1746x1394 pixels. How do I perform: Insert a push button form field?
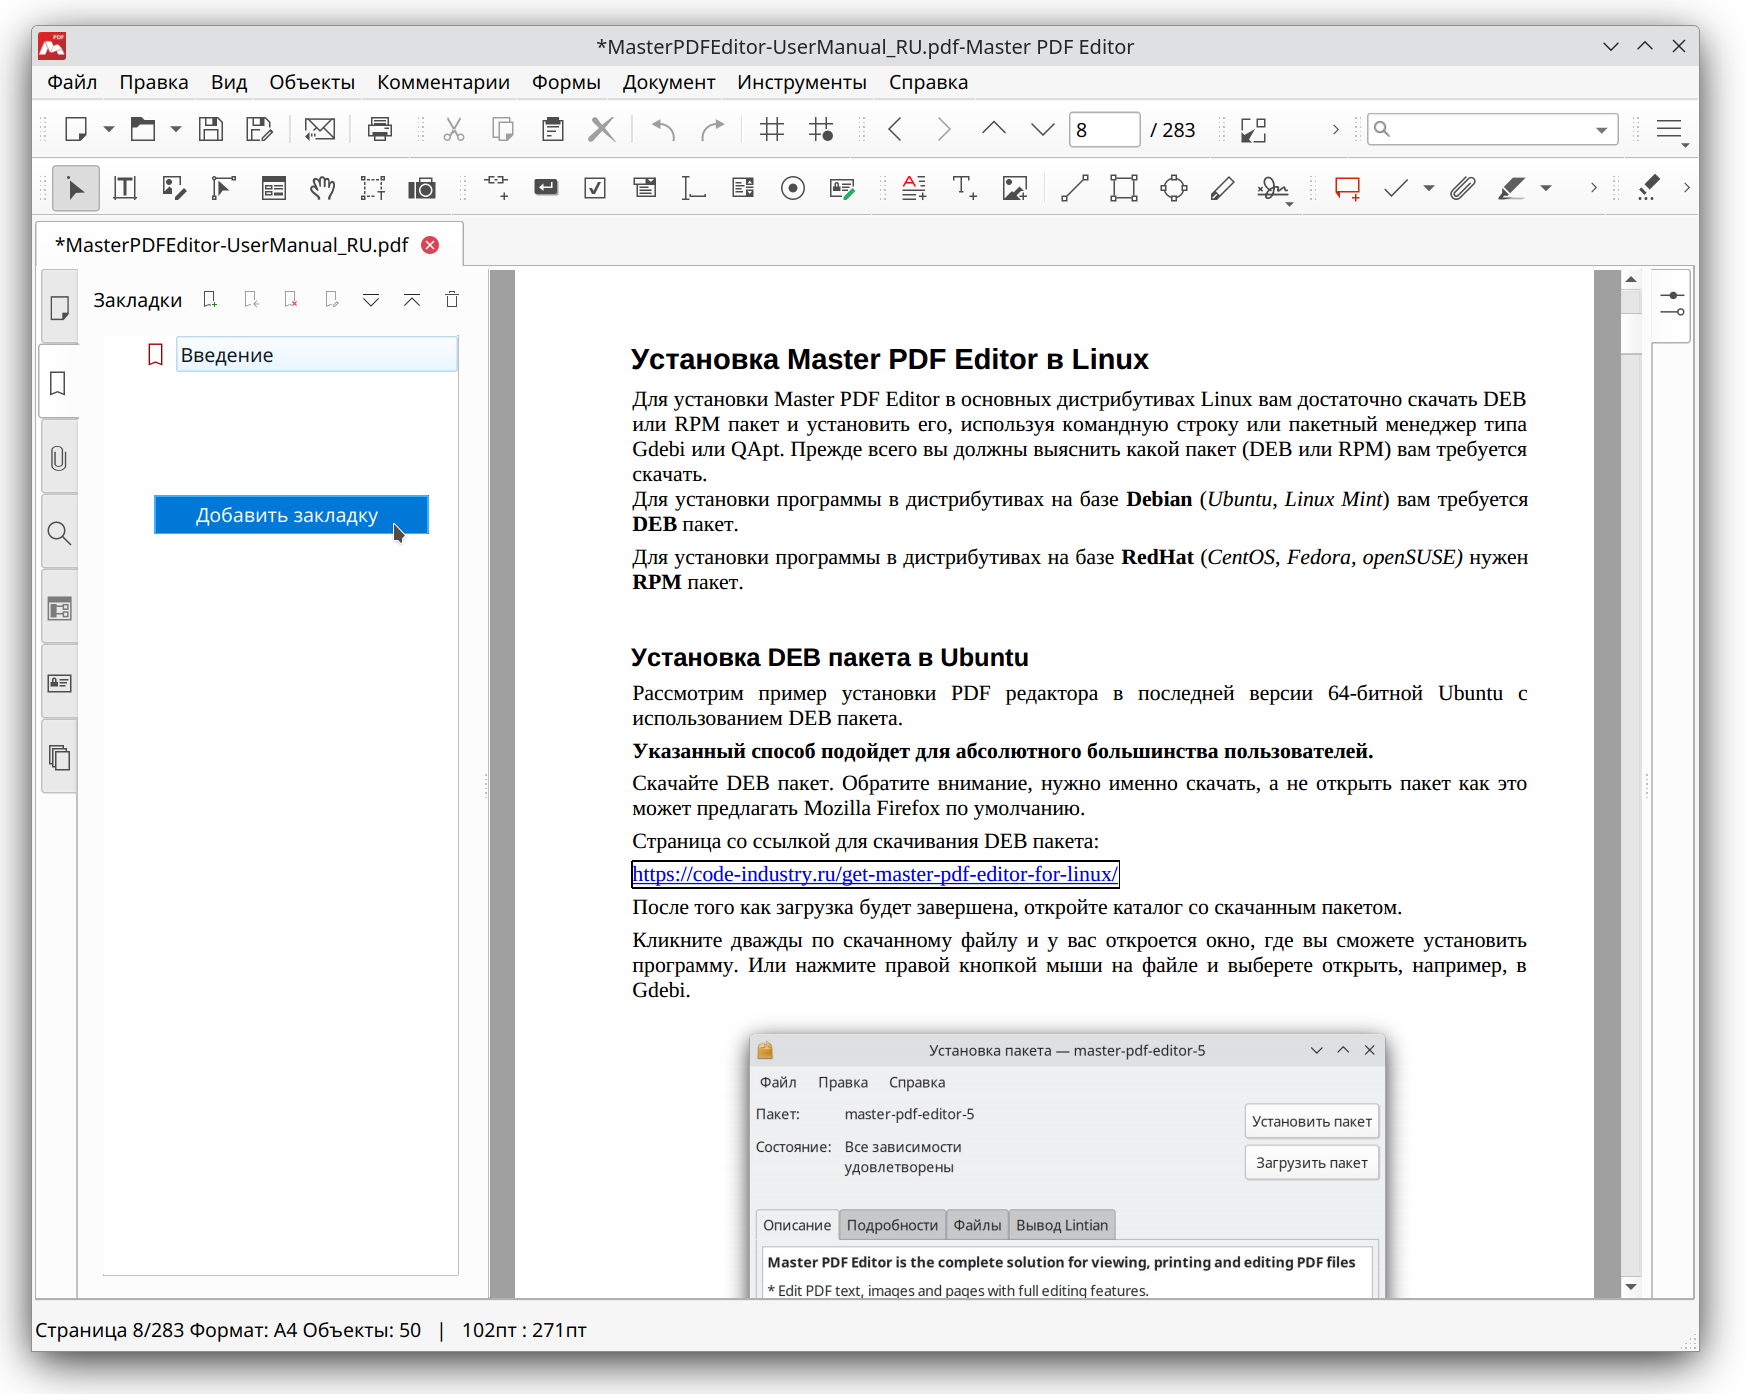(546, 187)
